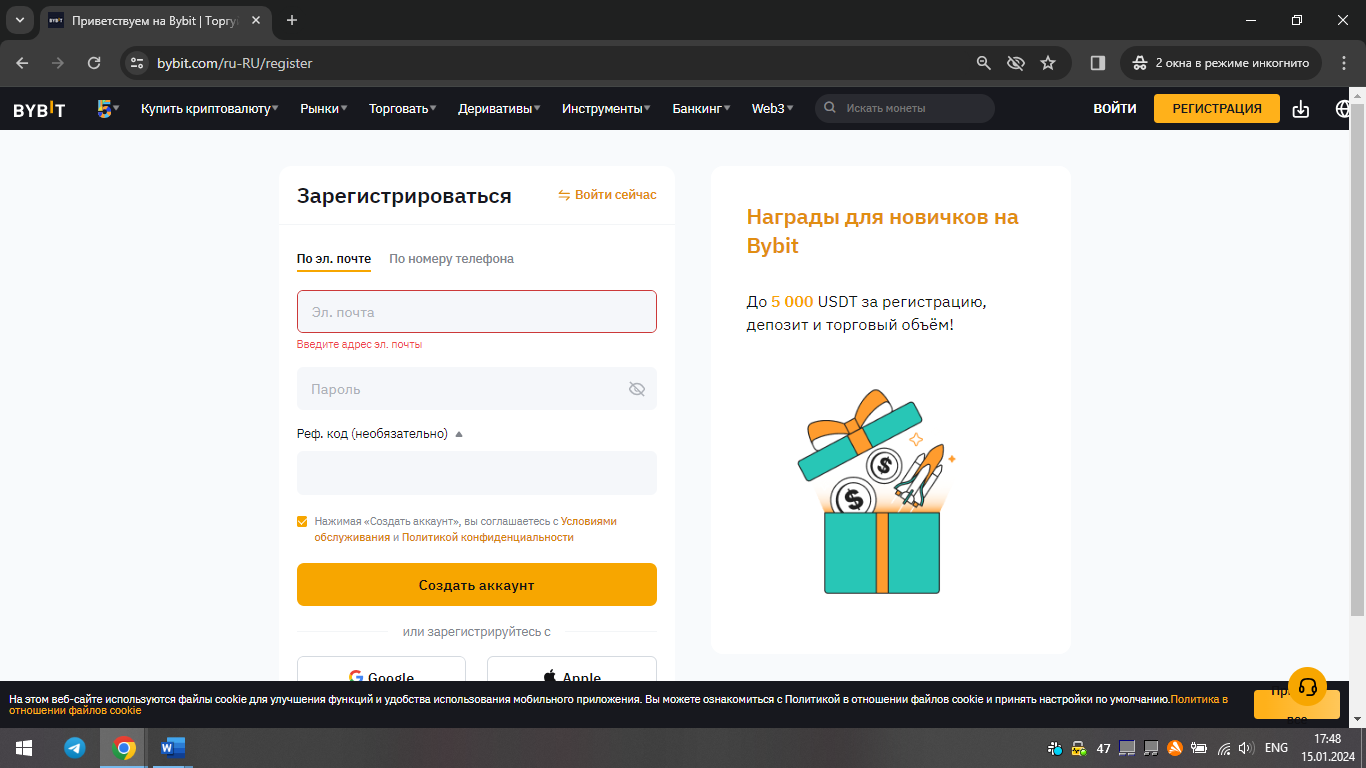Click the Эл. почта input field
This screenshot has height=768, width=1366.
point(477,312)
